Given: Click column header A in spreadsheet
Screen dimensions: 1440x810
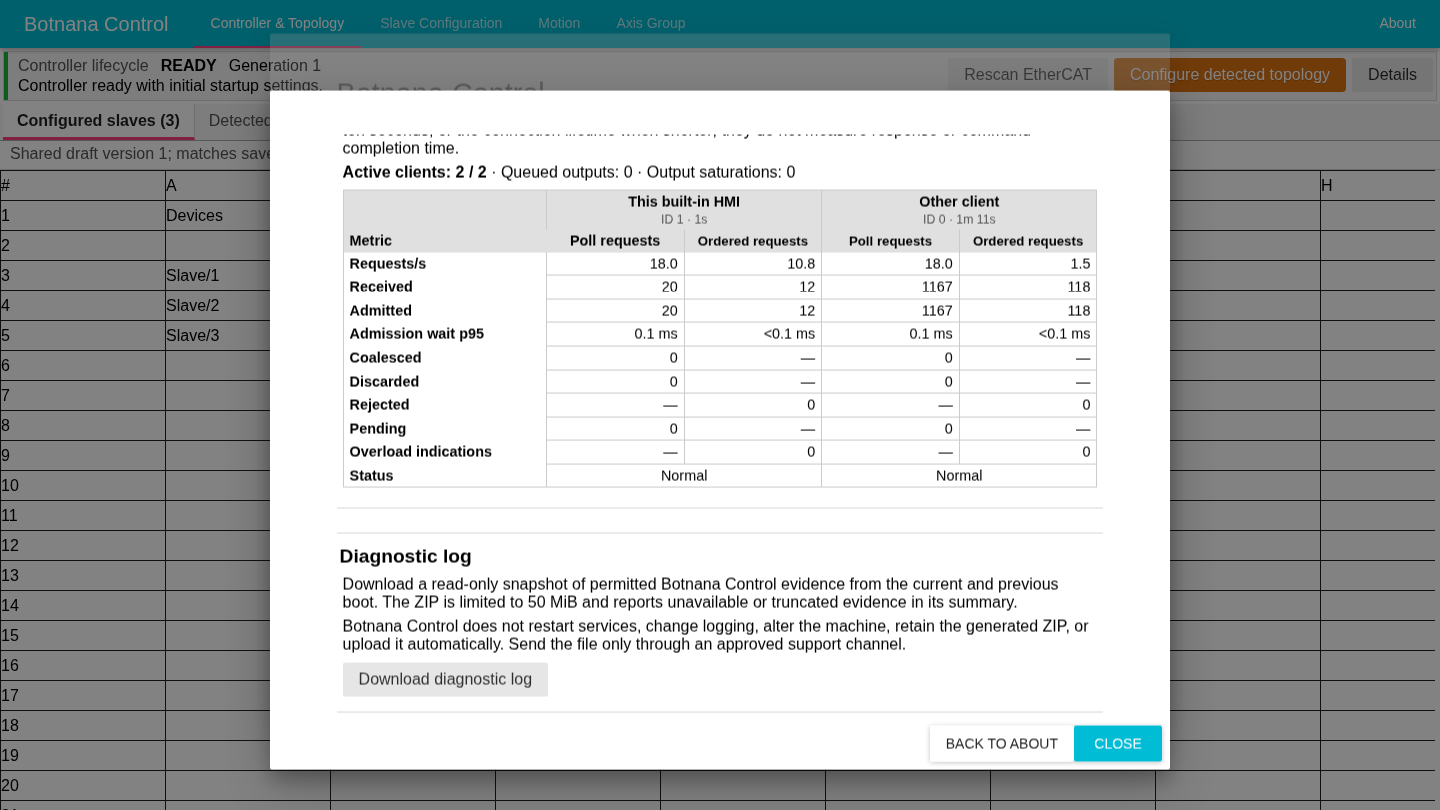Looking at the screenshot, I should (x=248, y=186).
